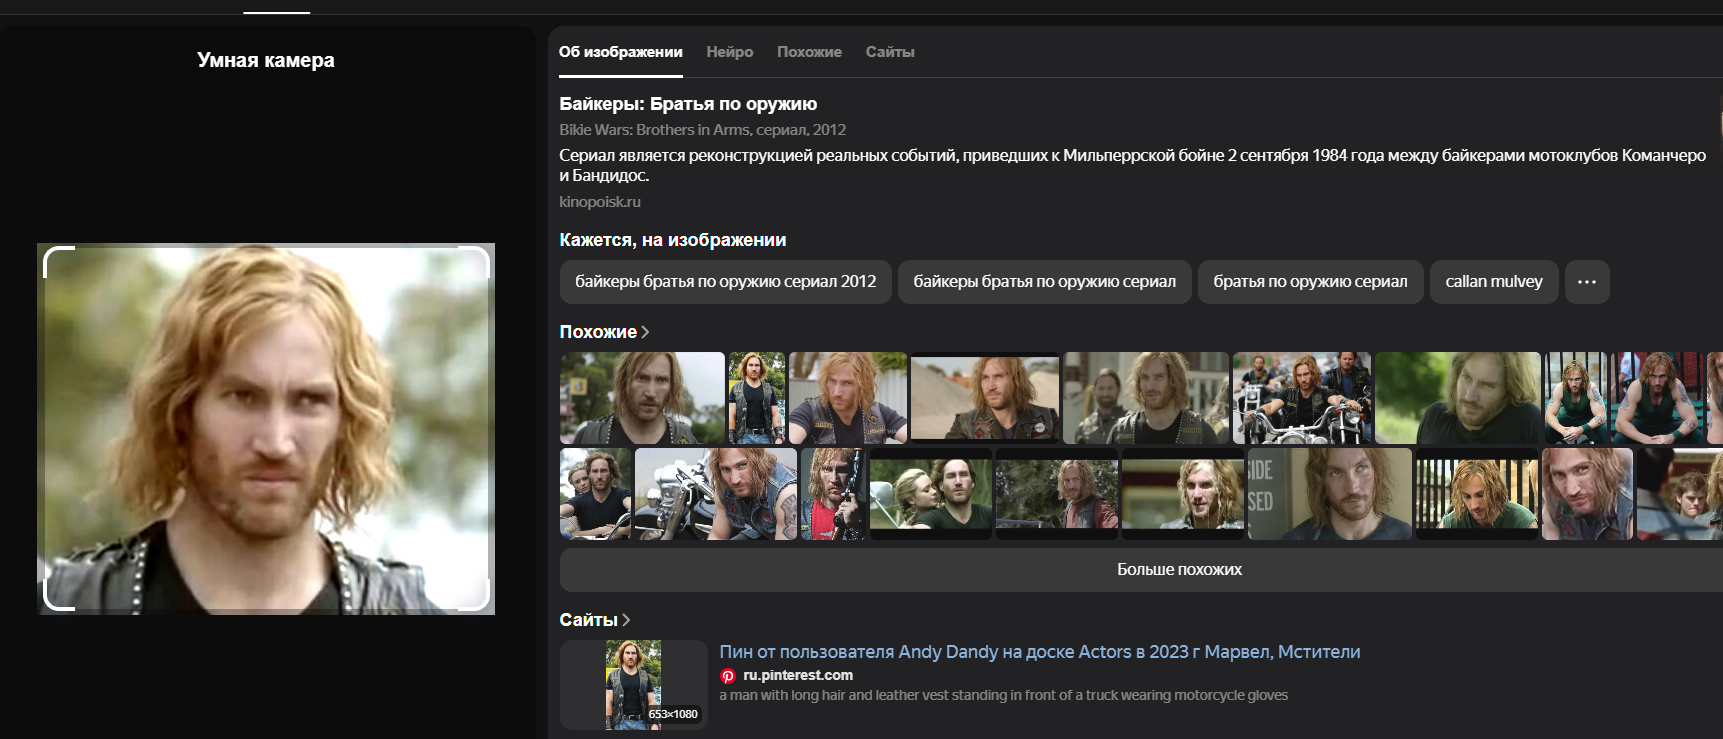
Task: Open the first similar image in the second row
Action: point(595,494)
